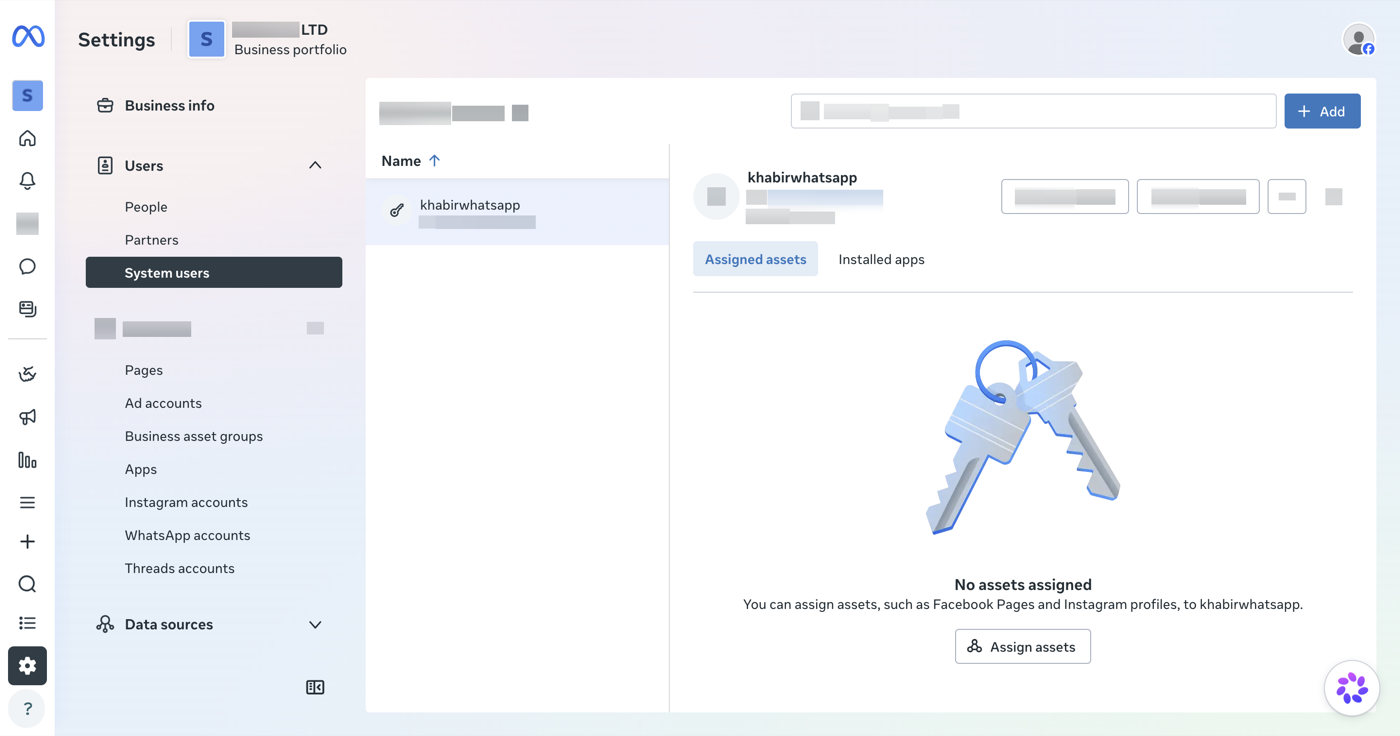
Task: Click the Settings page heading
Action: click(x=117, y=40)
